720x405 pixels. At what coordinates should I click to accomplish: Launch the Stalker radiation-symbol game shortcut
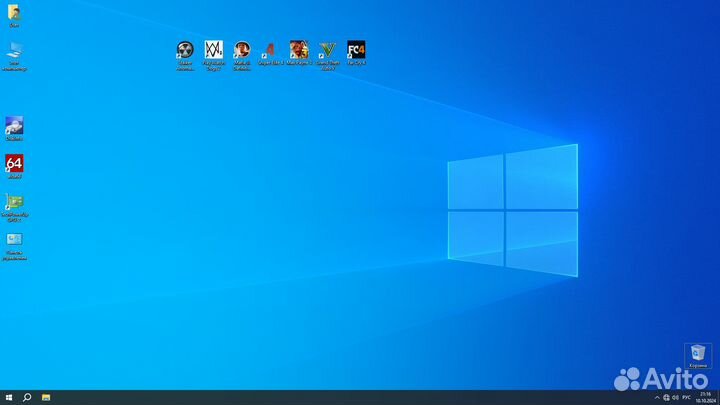185,56
